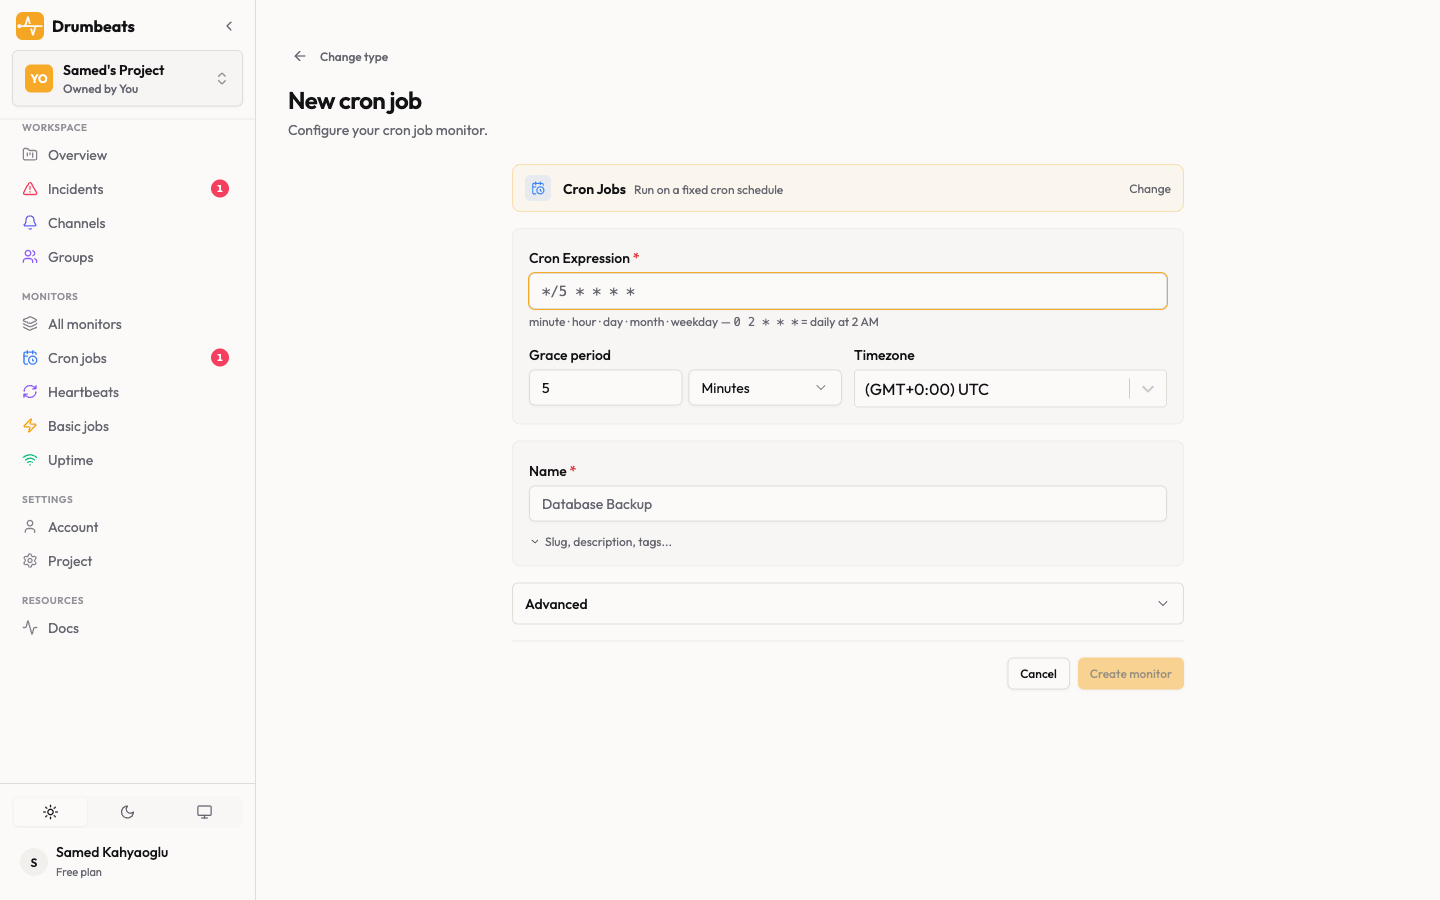This screenshot has width=1440, height=900.
Task: Click the Uptime wifi icon
Action: tap(30, 460)
